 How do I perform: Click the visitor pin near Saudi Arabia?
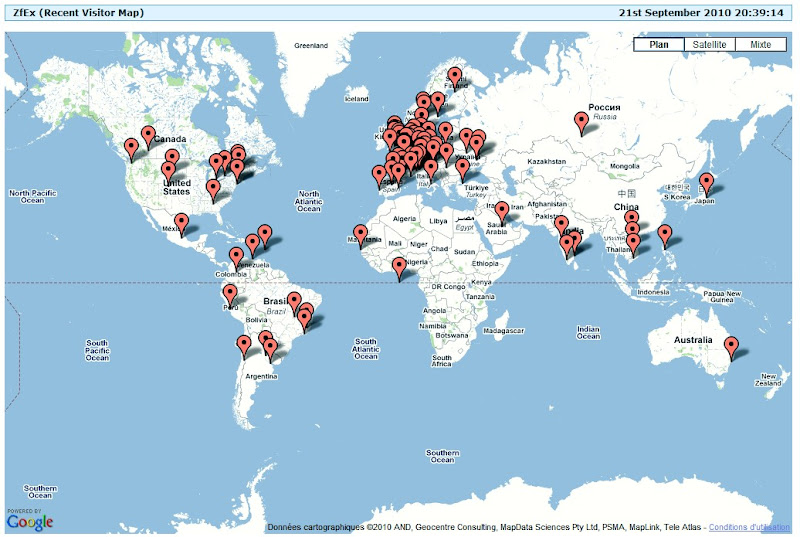[502, 213]
